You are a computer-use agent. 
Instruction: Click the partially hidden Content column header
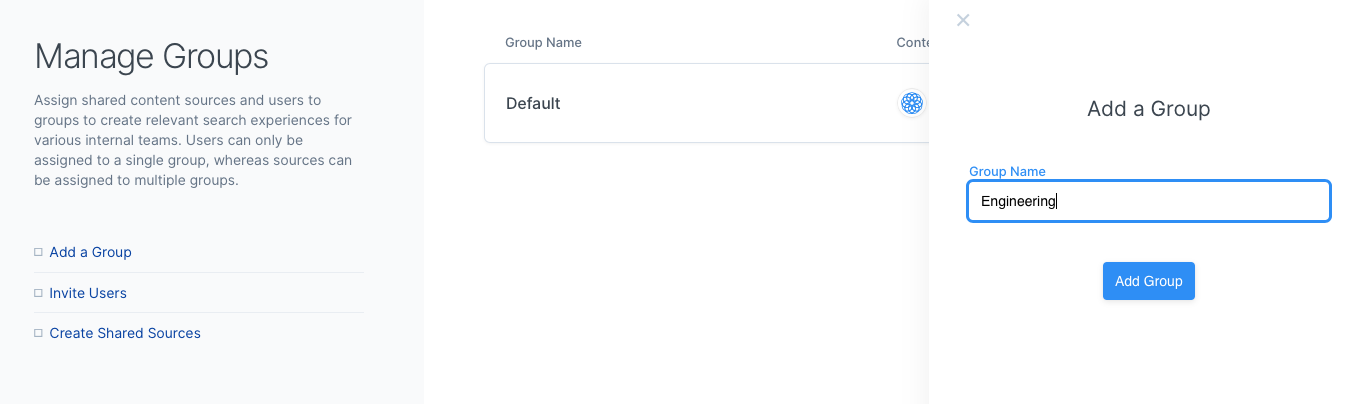point(912,43)
